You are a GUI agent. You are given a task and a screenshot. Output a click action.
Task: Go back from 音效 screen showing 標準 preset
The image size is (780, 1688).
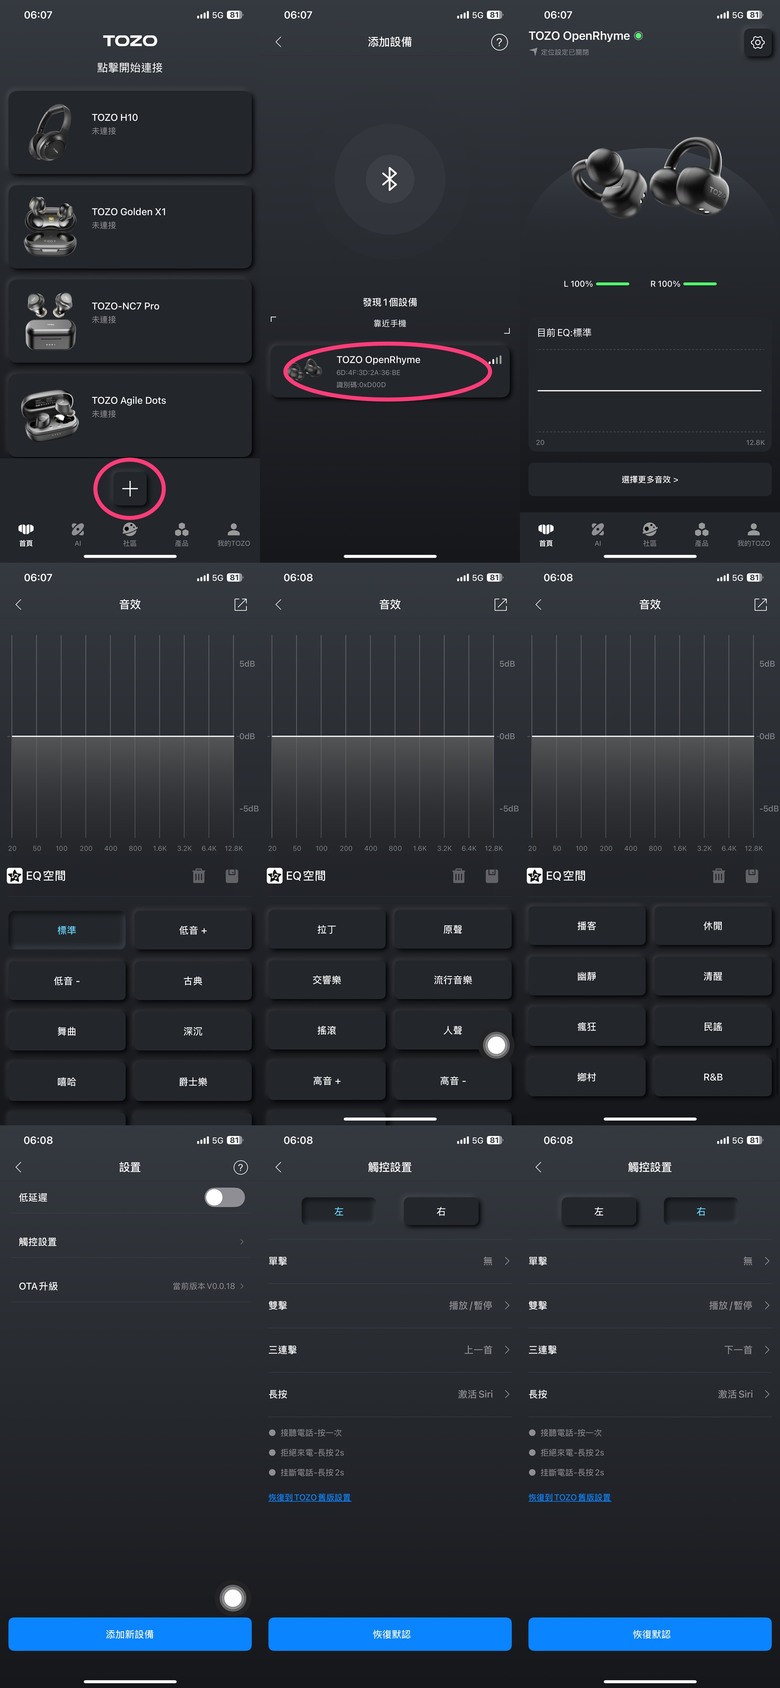(18, 605)
